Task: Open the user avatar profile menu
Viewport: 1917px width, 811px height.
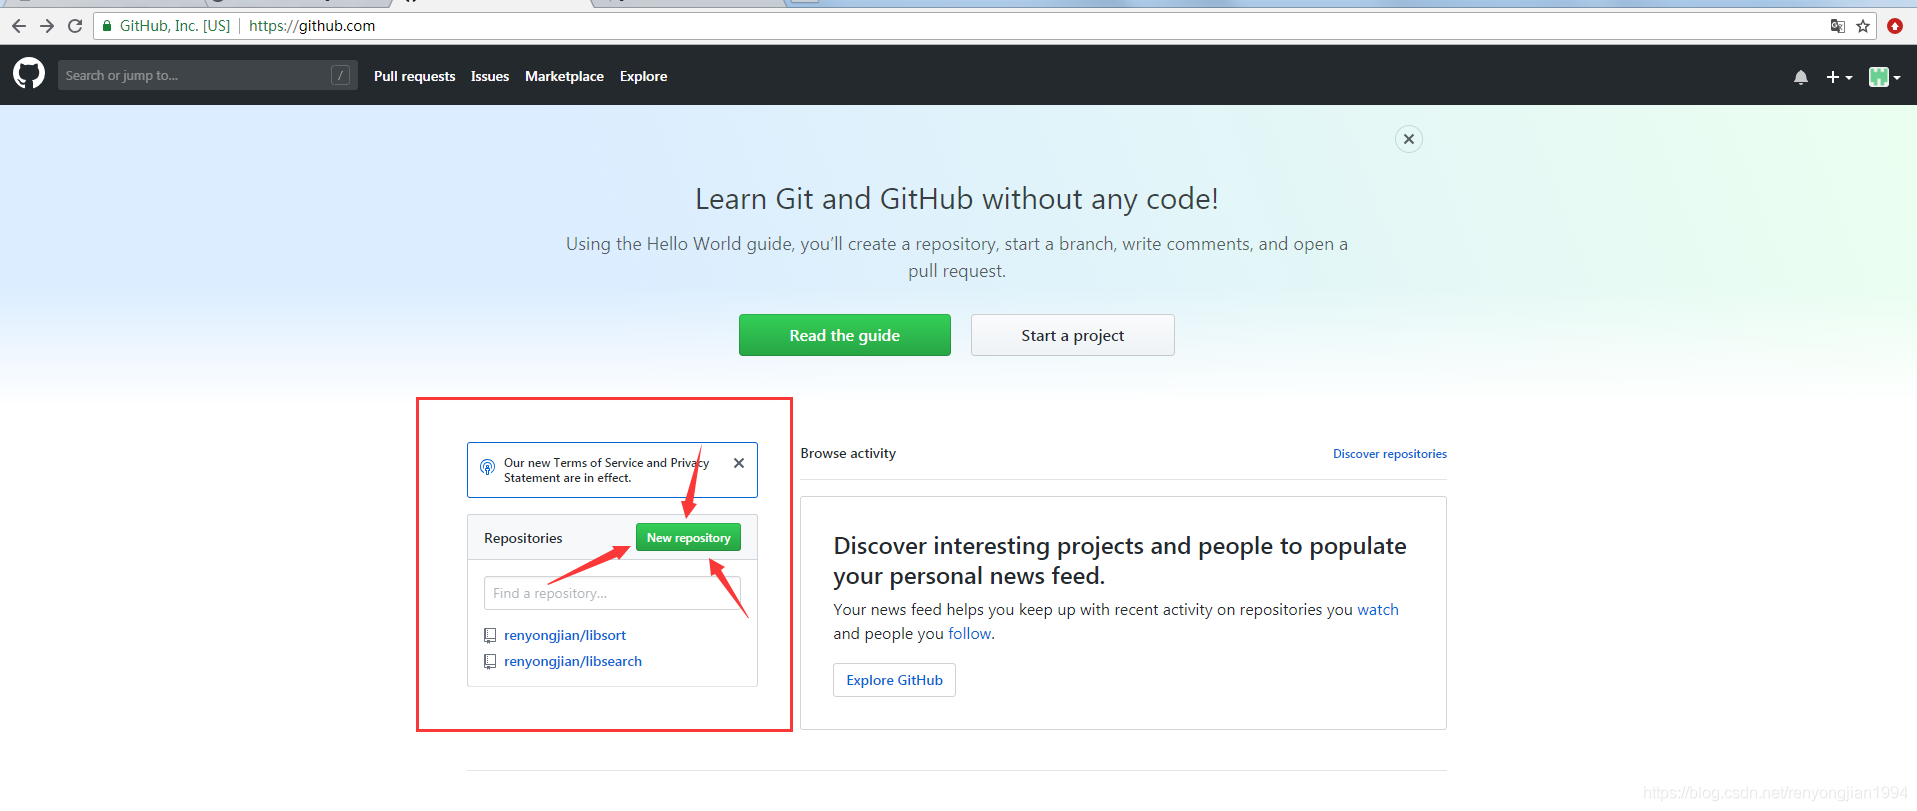Action: (x=1884, y=77)
